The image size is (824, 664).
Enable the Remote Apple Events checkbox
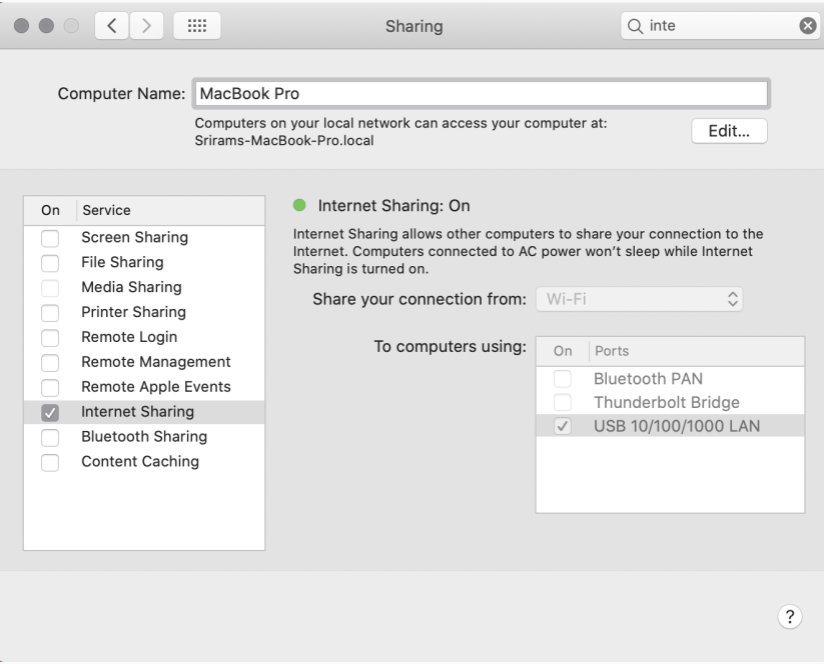click(50, 388)
